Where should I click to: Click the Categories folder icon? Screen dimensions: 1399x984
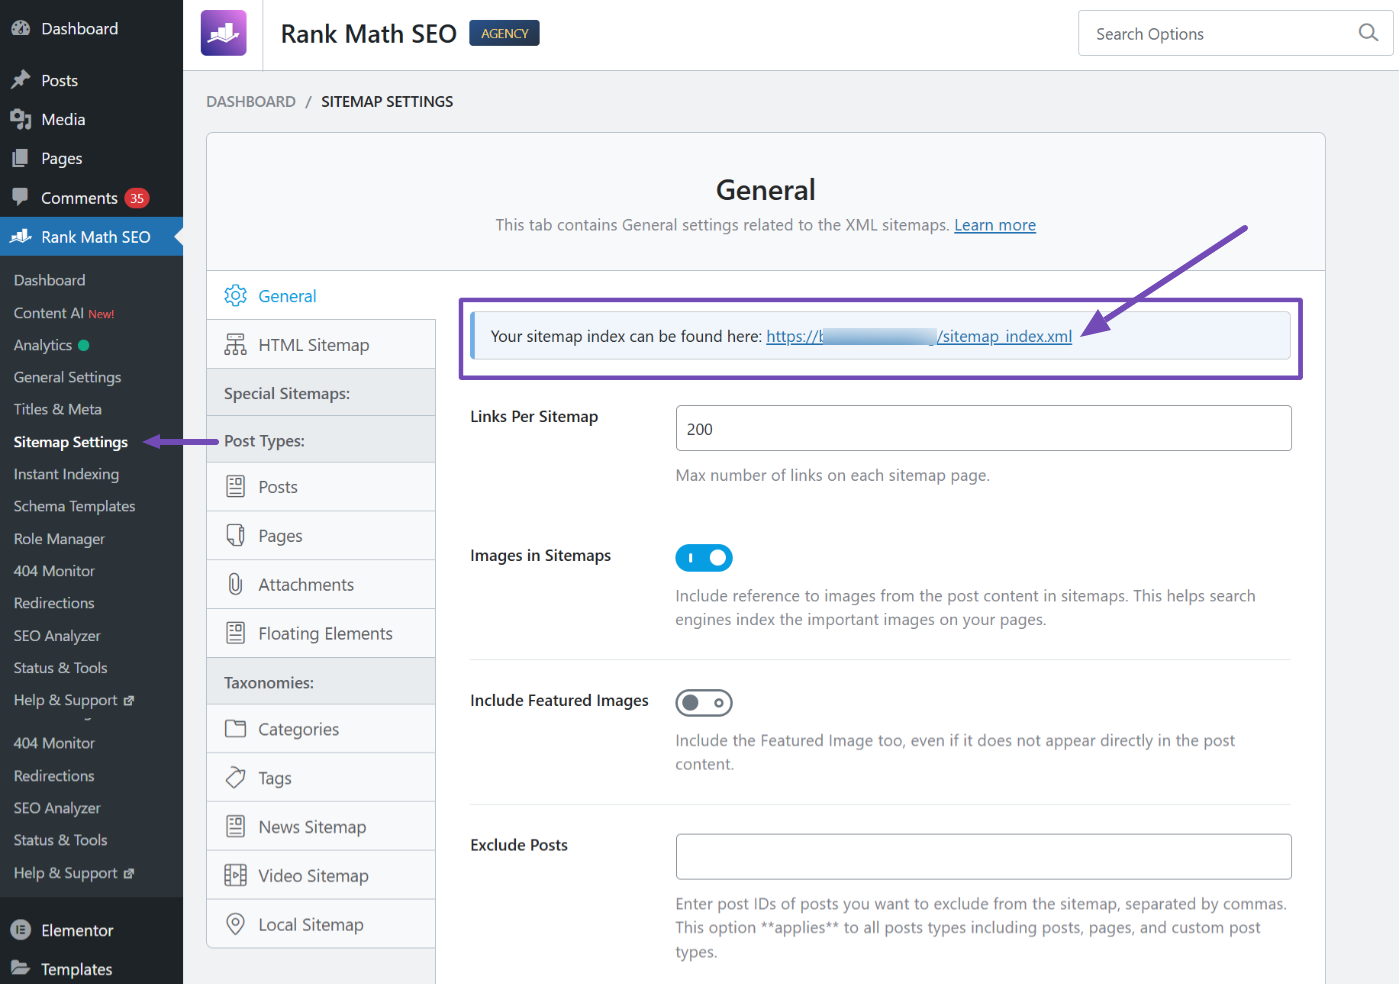pos(235,729)
